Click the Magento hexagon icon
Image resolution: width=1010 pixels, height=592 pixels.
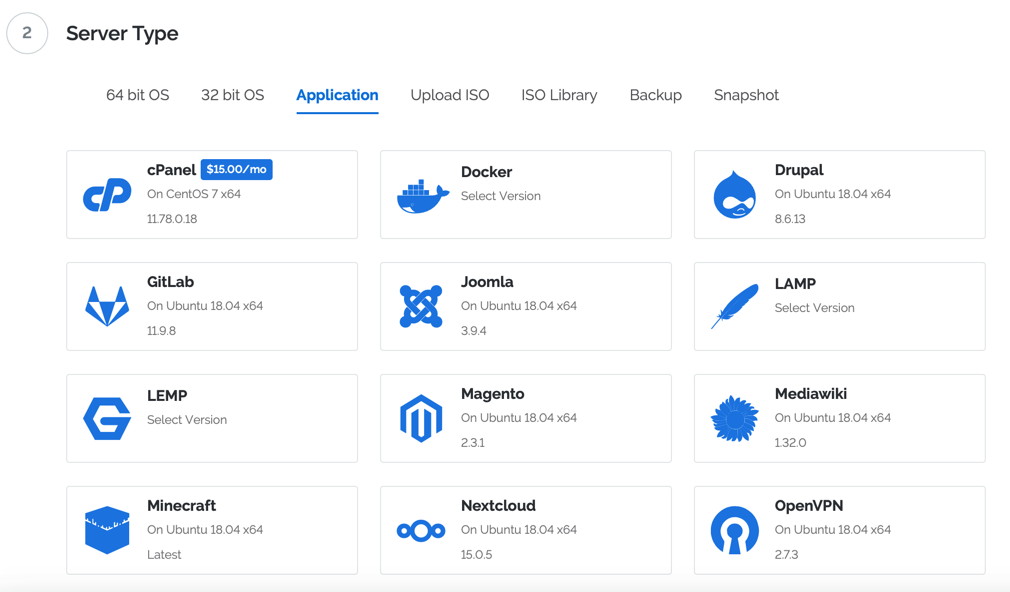click(x=421, y=418)
